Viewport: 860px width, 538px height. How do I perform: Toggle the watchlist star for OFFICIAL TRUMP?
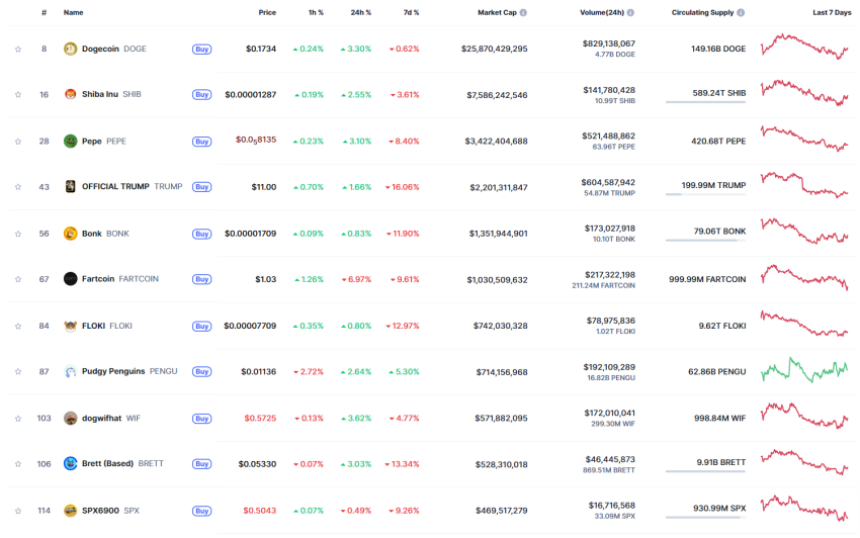tap(18, 187)
